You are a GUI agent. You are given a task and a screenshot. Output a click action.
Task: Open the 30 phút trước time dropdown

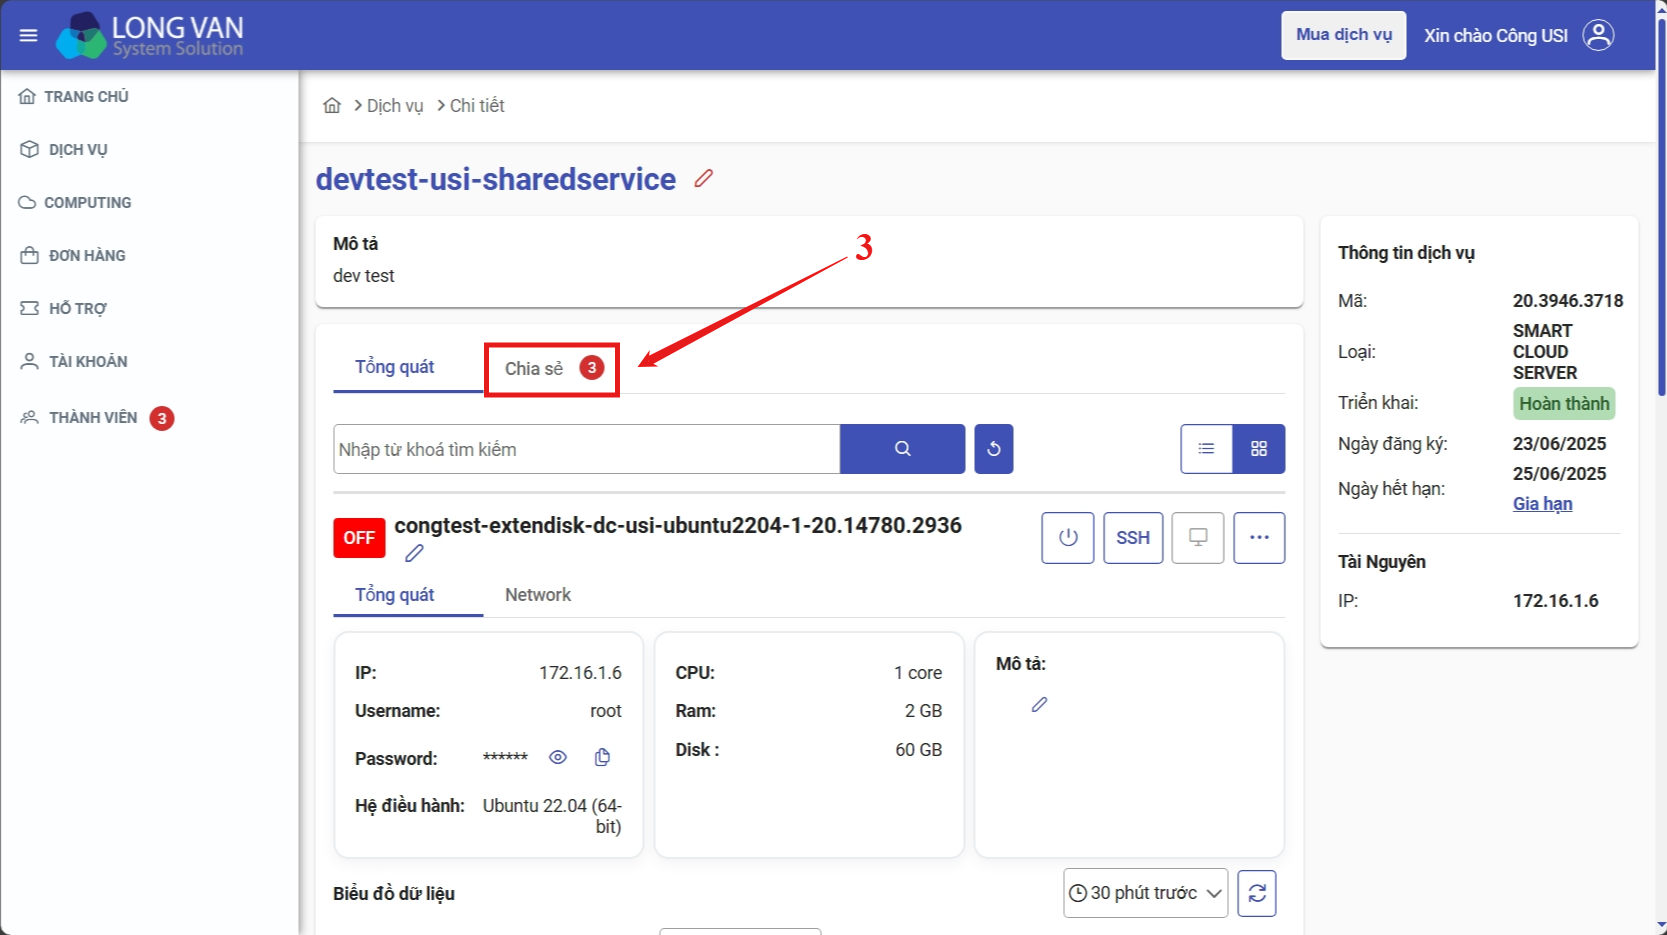[1146, 893]
